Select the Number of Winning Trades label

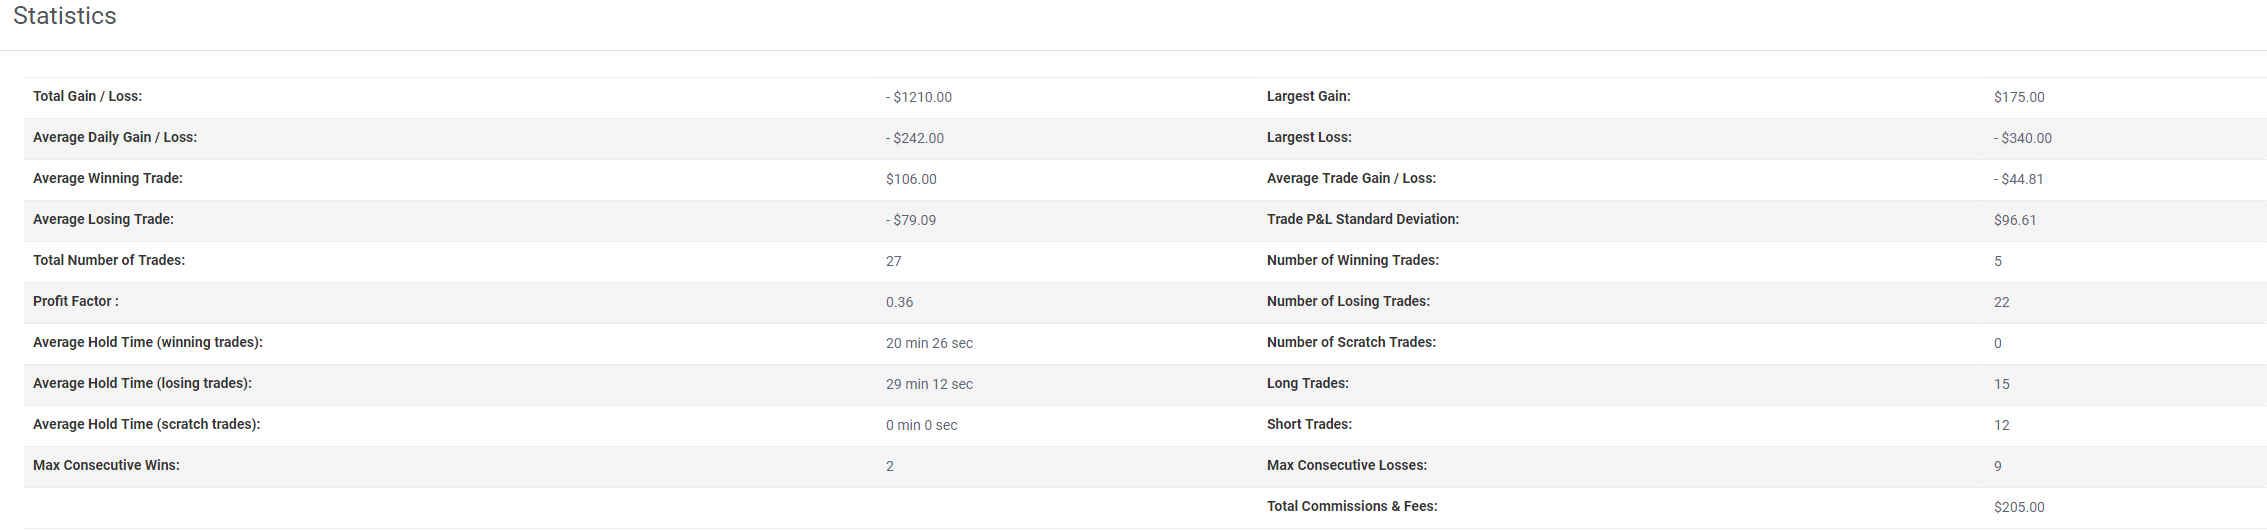coord(1353,260)
